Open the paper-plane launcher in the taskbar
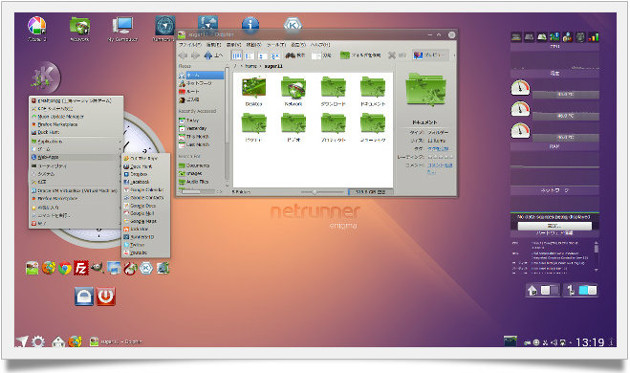Screen dimensions: 630x373 pyautogui.click(x=22, y=342)
